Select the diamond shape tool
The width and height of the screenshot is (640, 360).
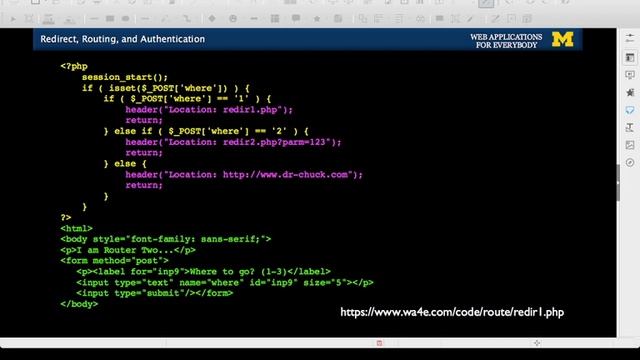[x=212, y=18]
